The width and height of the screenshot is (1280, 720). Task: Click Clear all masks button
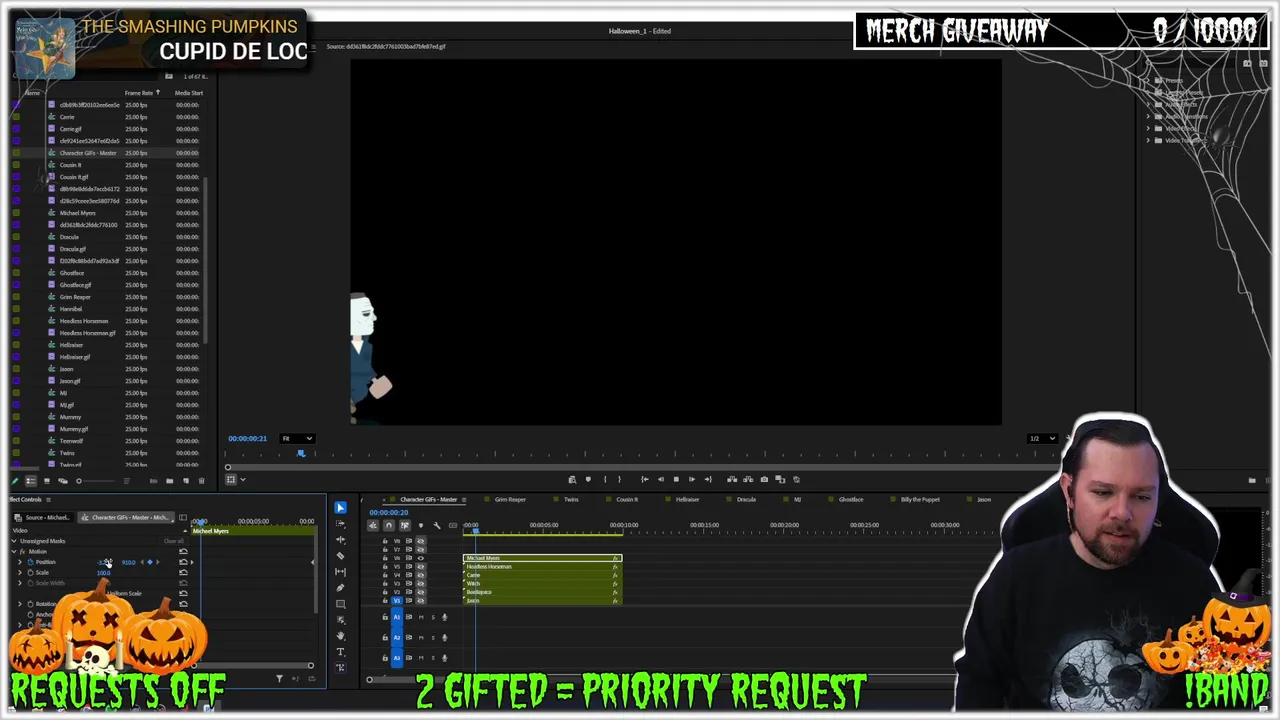173,541
